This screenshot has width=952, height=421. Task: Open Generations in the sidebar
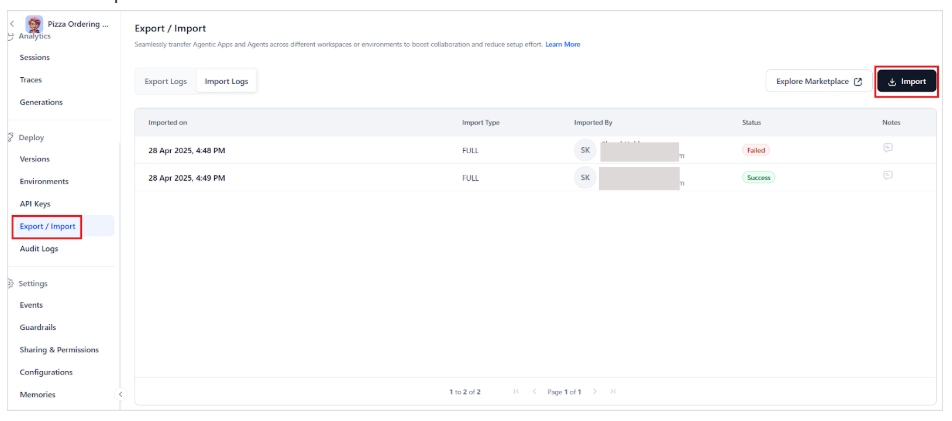pyautogui.click(x=41, y=102)
